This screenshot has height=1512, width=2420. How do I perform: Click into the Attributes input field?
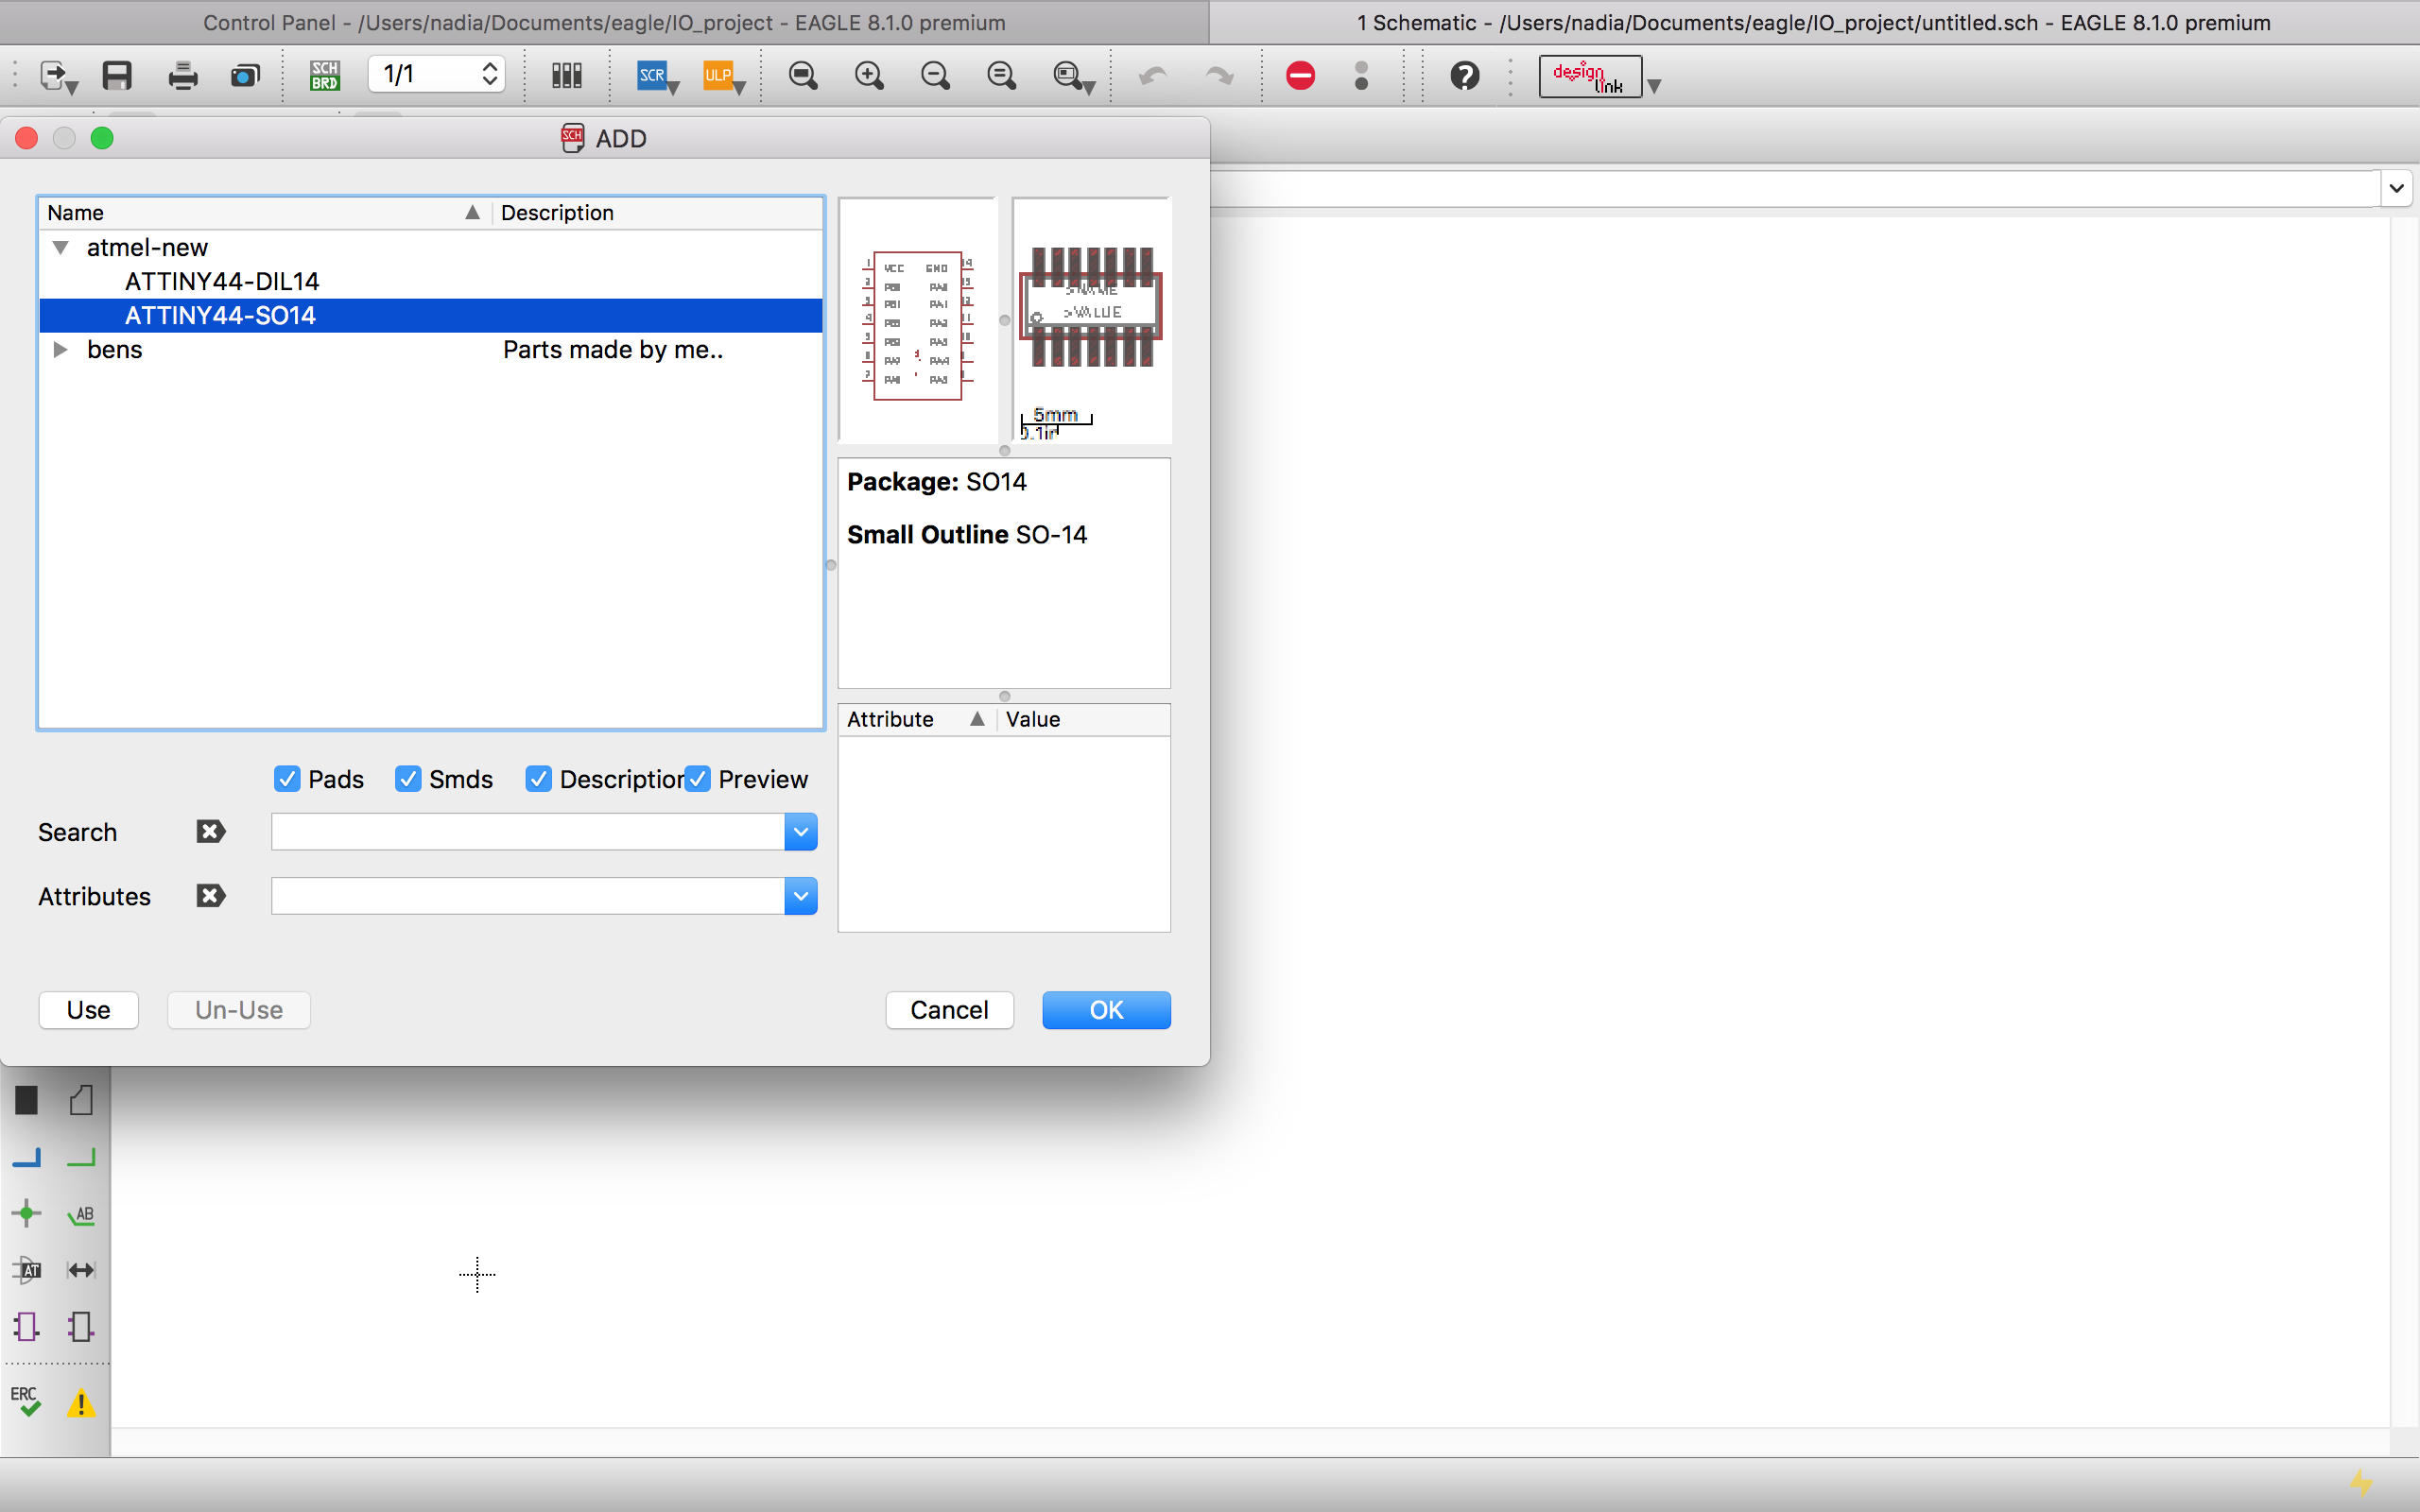pyautogui.click(x=528, y=896)
